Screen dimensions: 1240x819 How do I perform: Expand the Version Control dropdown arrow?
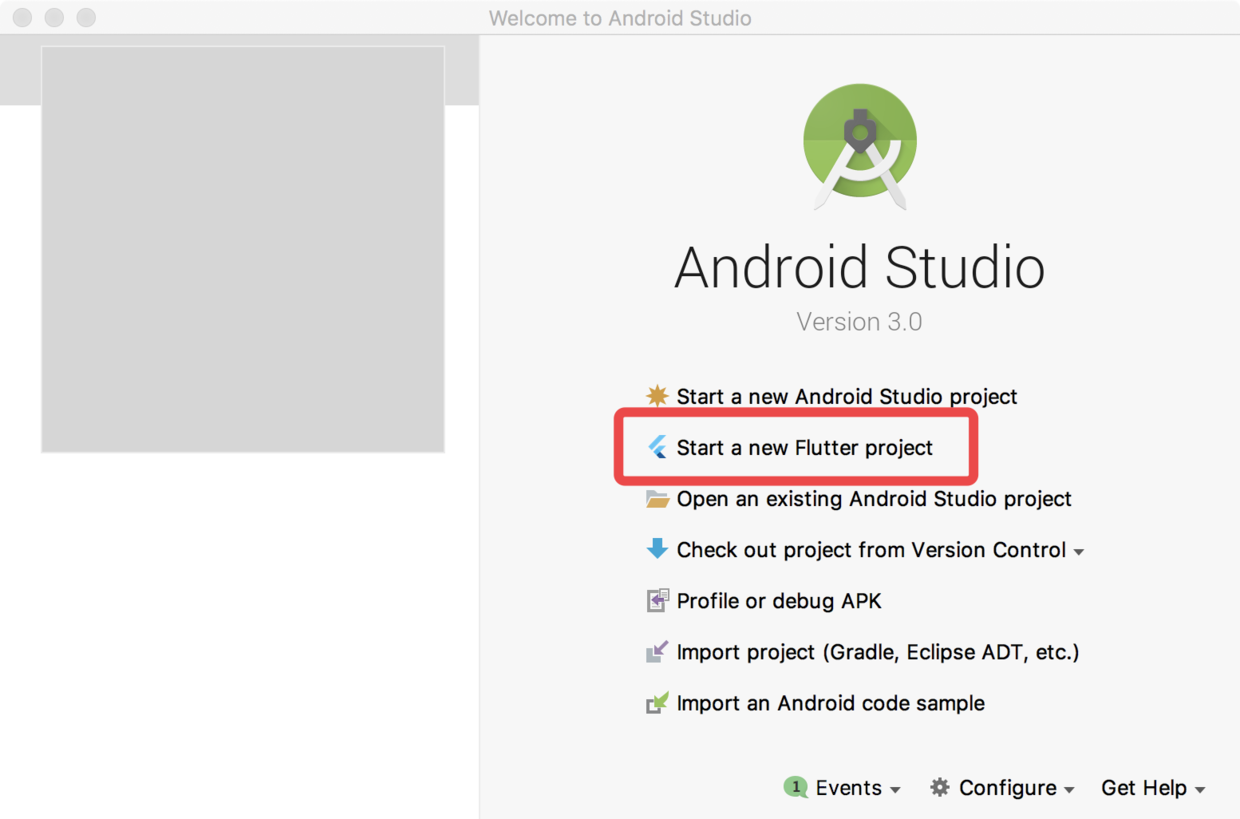[x=1079, y=552]
